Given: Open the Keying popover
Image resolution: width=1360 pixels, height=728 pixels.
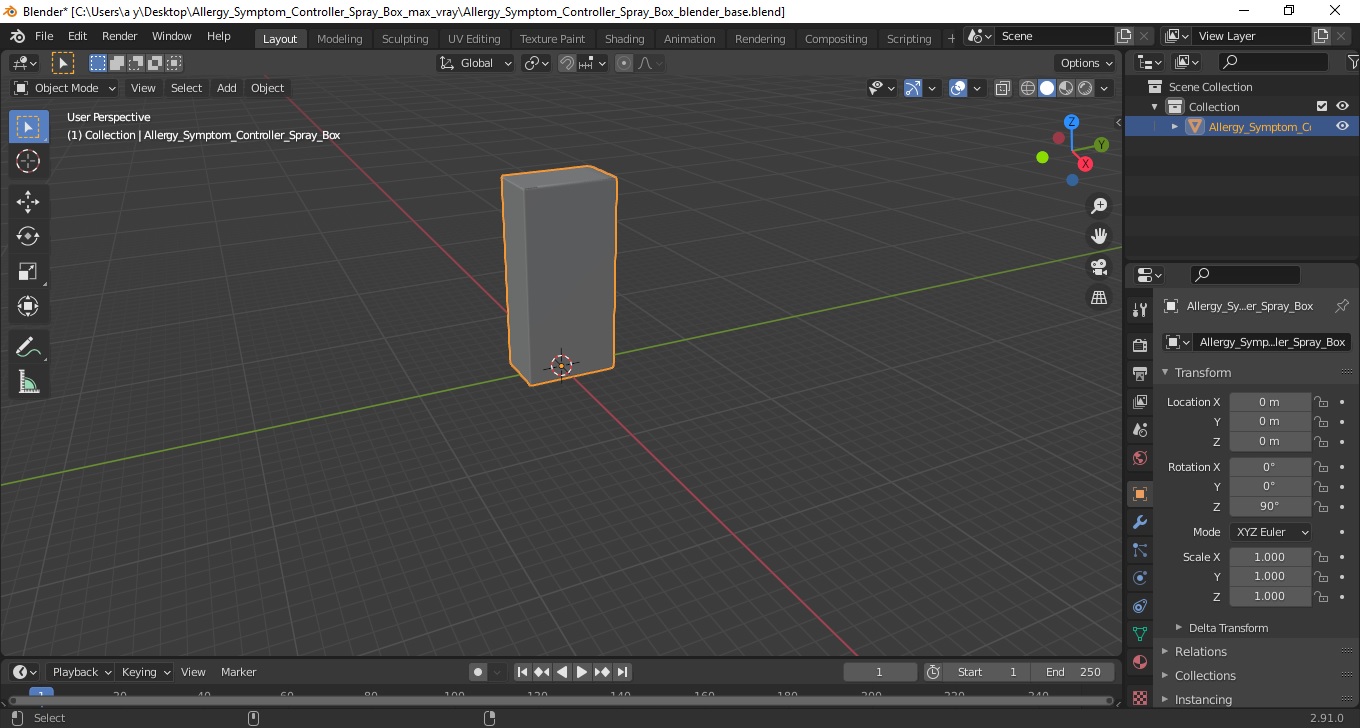Looking at the screenshot, I should pos(145,672).
